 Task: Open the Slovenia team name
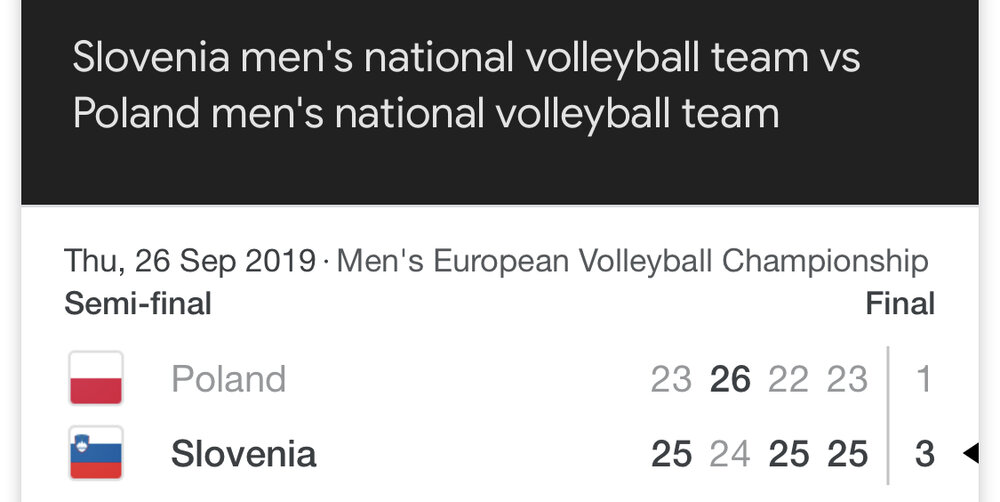click(244, 454)
